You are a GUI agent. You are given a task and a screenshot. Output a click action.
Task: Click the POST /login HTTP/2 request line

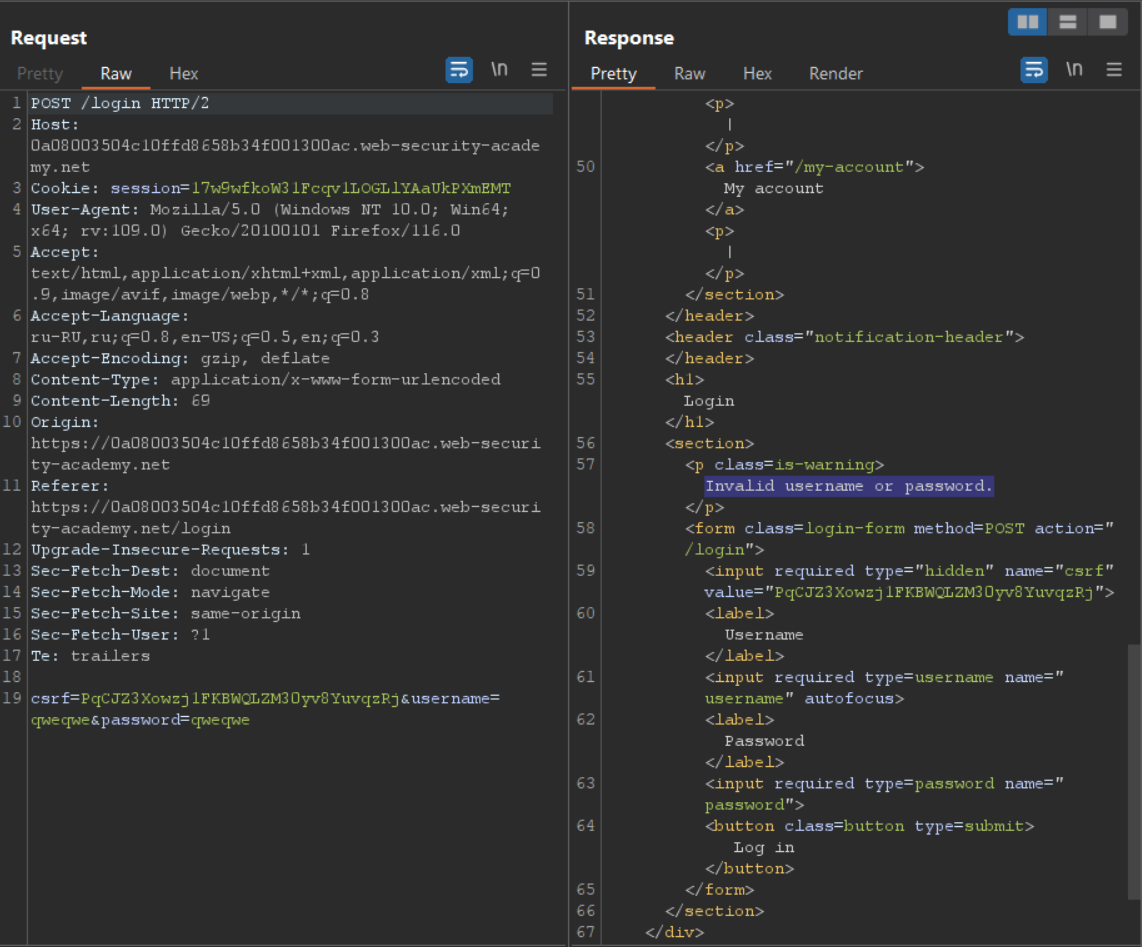[120, 103]
